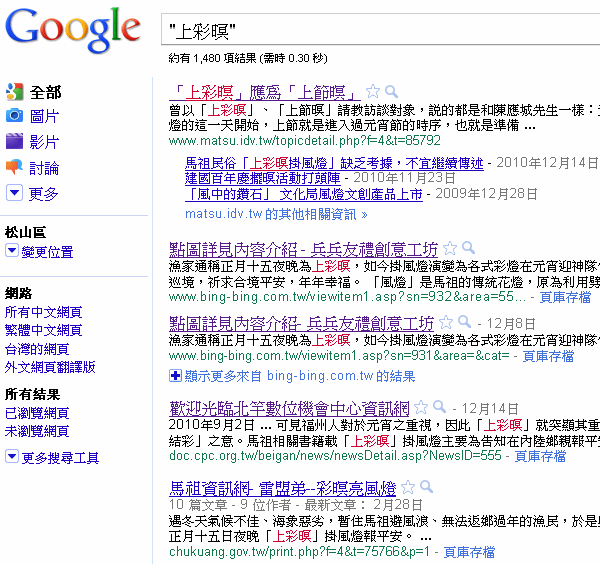The image size is (600, 564).
Task: Open result 「上彩暝」應為「上節暝」
Action: pos(265,92)
